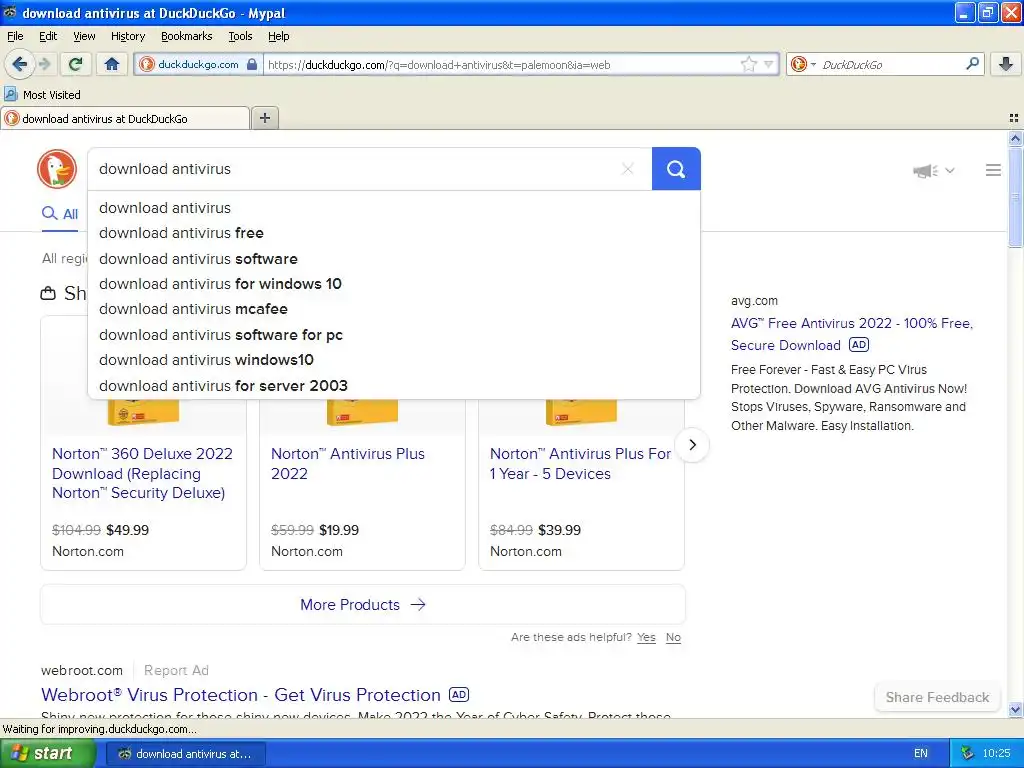Open the Bookmarks menu
The height and width of the screenshot is (768, 1024).
coord(186,37)
